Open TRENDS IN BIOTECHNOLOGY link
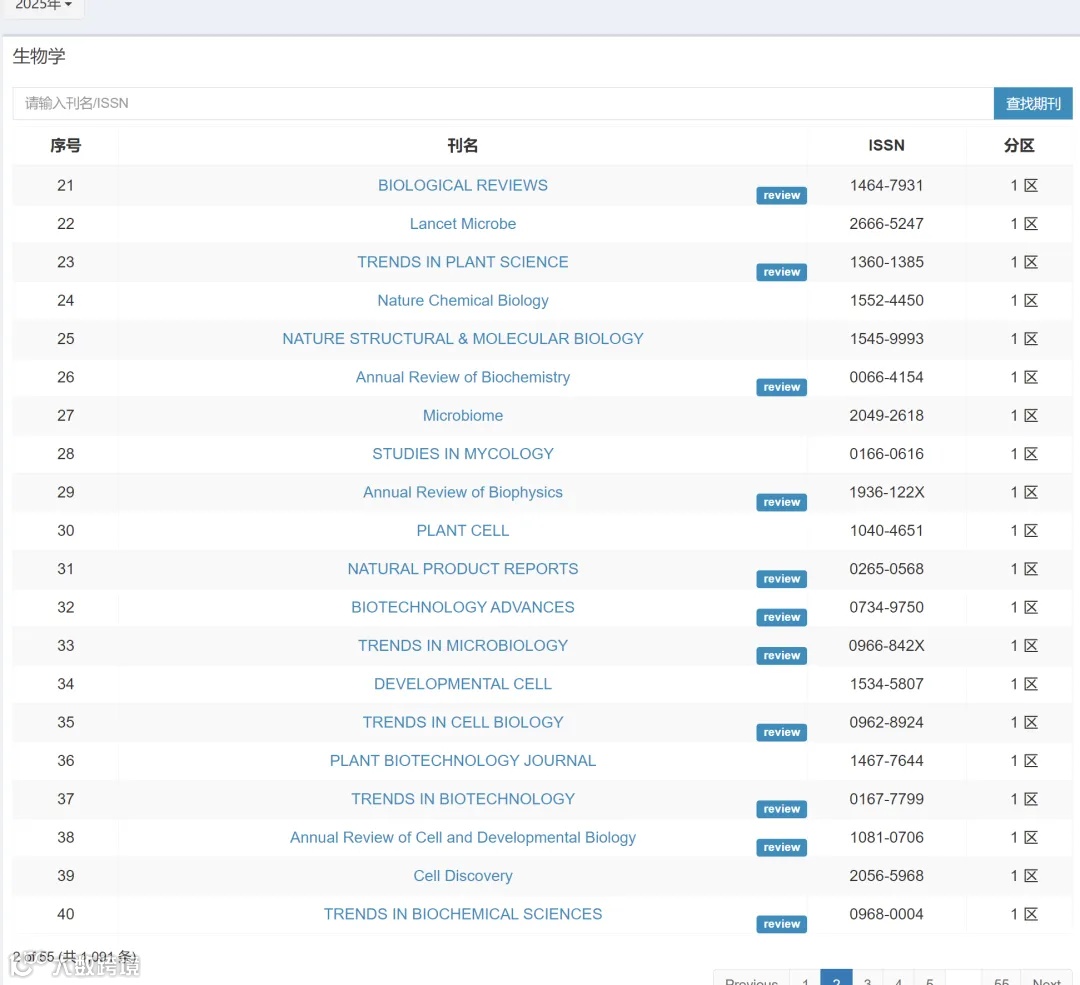This screenshot has height=985, width=1080. (x=463, y=799)
